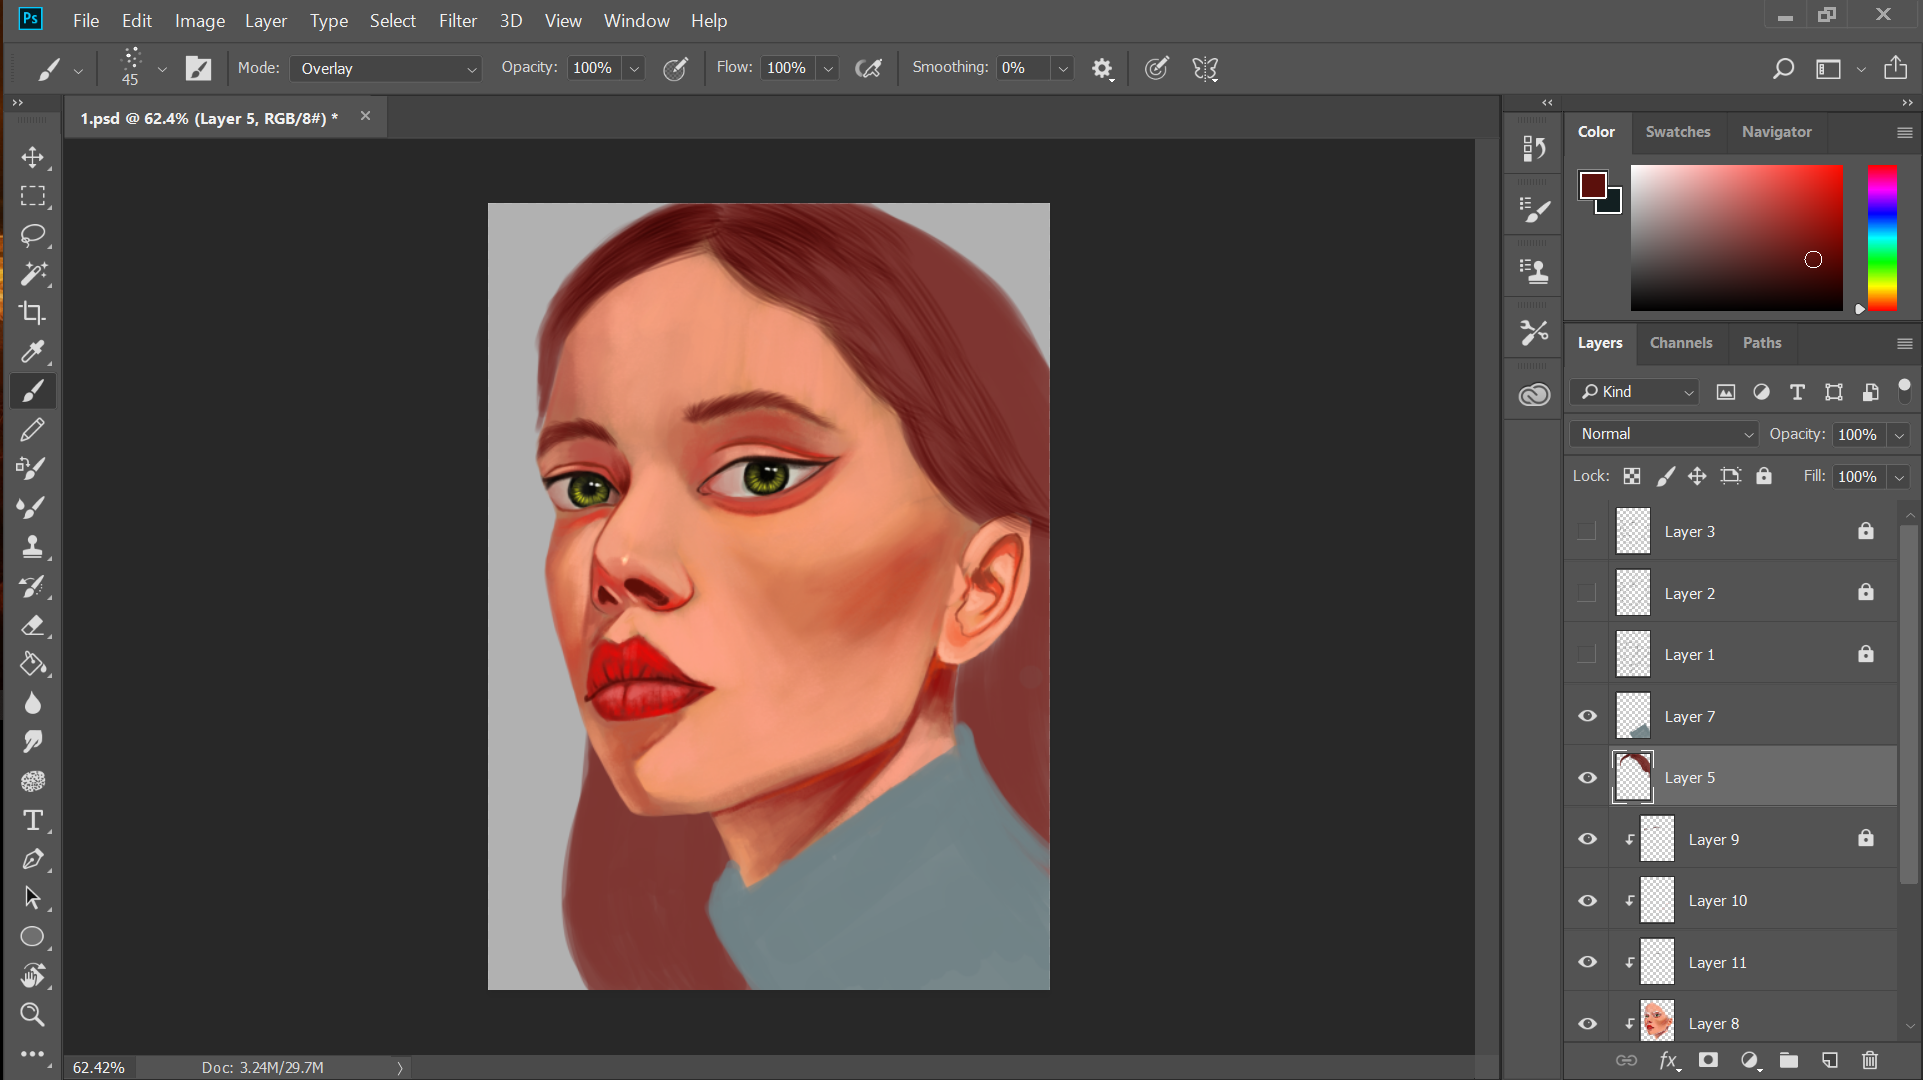Open the brush Mode Overlay dropdown
The width and height of the screenshot is (1923, 1080).
386,69
